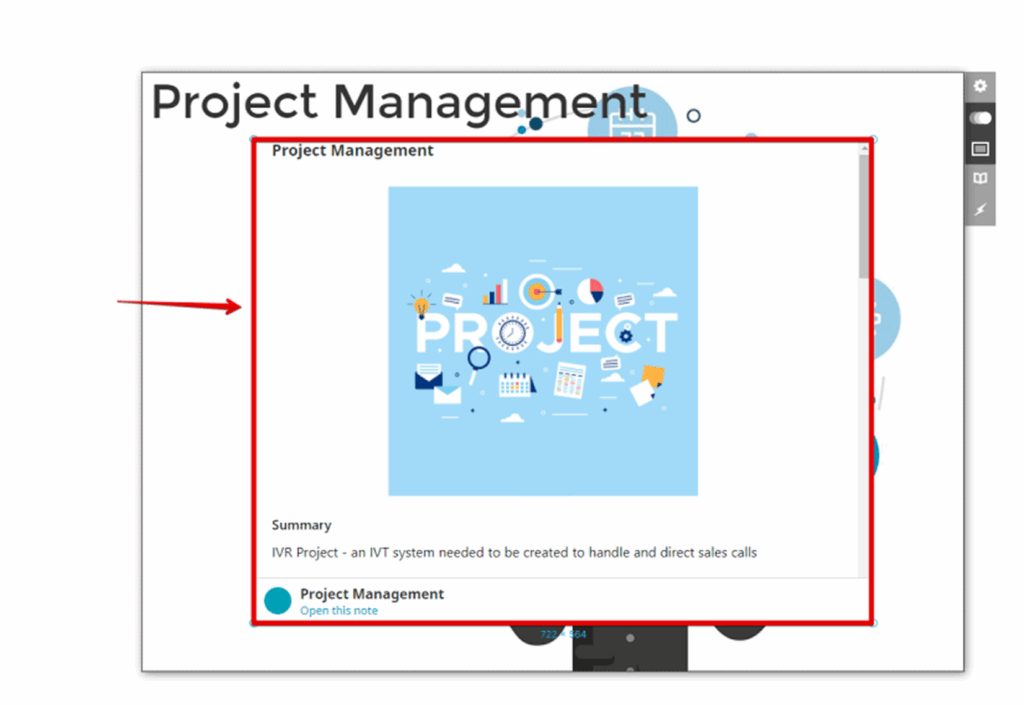Click the bold 'Project Management' footer title
This screenshot has width=1024, height=705.
[x=372, y=594]
